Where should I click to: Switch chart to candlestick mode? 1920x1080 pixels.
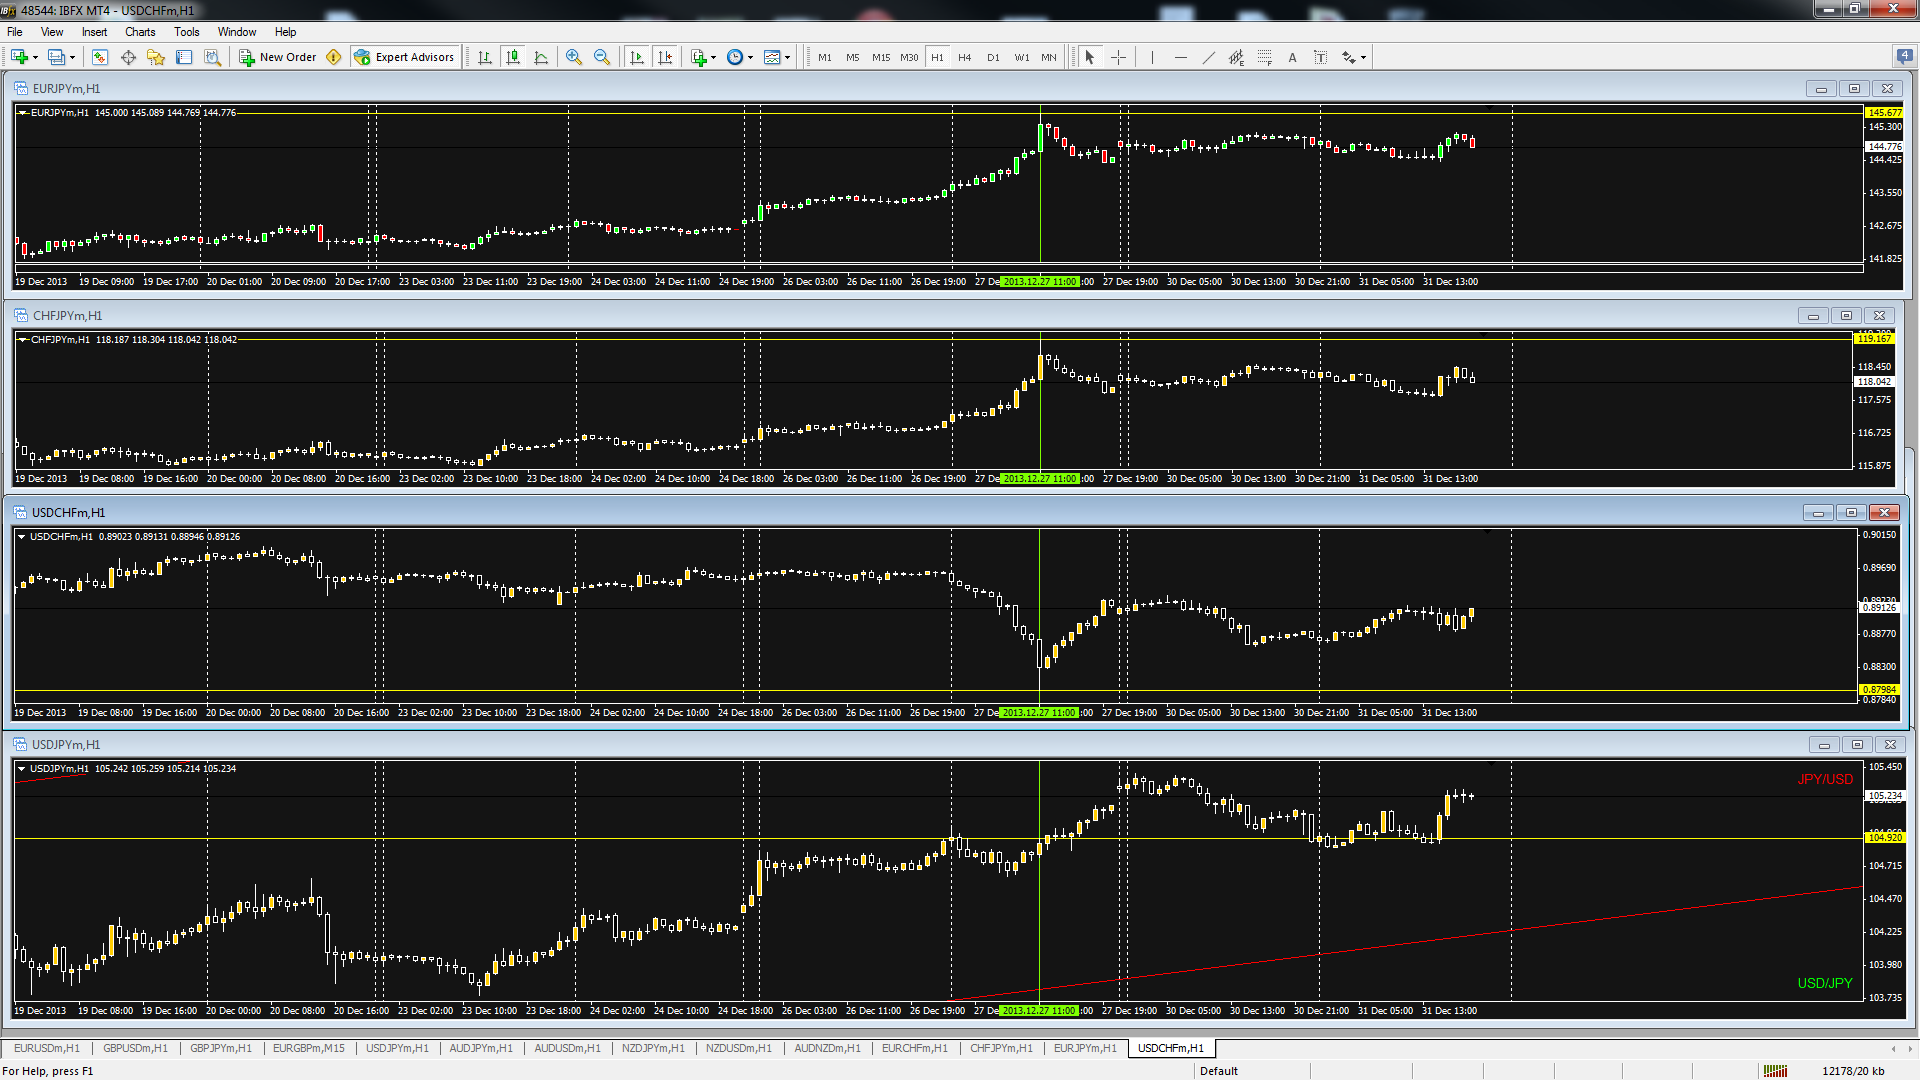pos(513,57)
